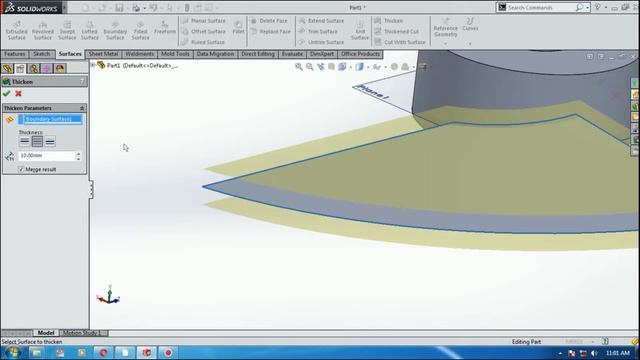Open the PropertyManager tab
The height and width of the screenshot is (360, 640).
click(x=20, y=68)
